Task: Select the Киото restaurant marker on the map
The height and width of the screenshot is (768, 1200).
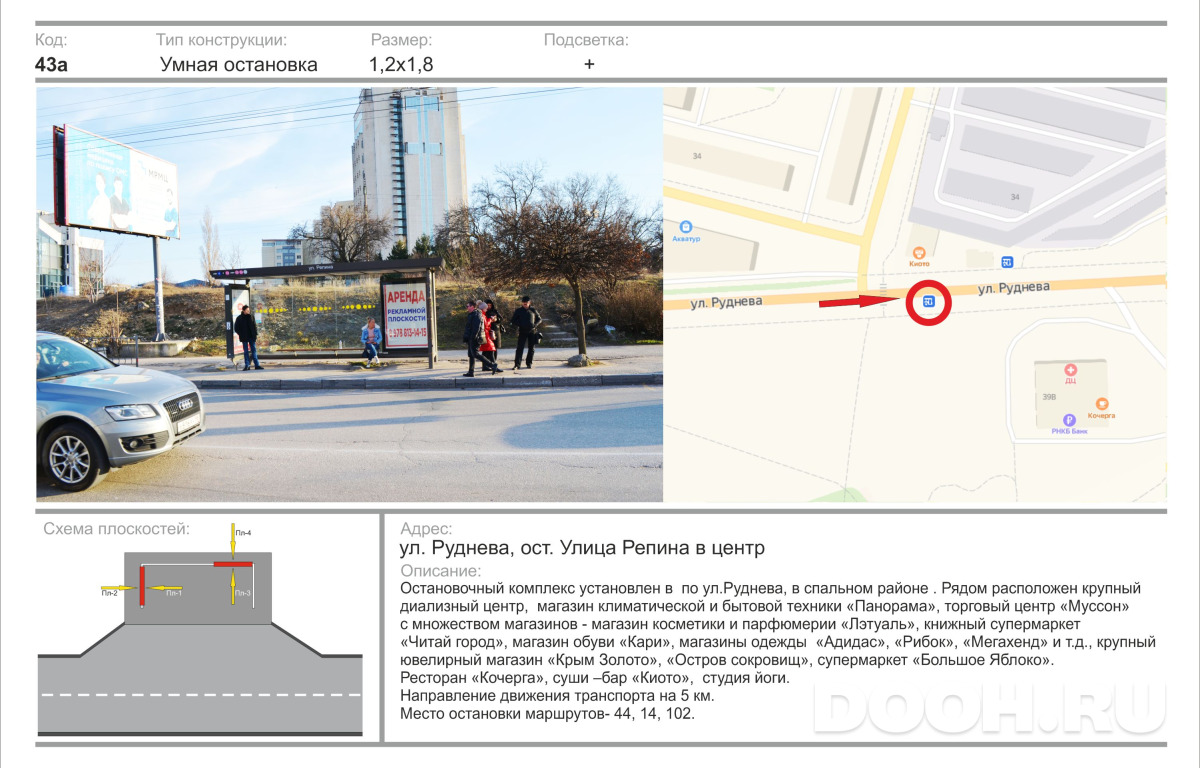Action: point(920,252)
